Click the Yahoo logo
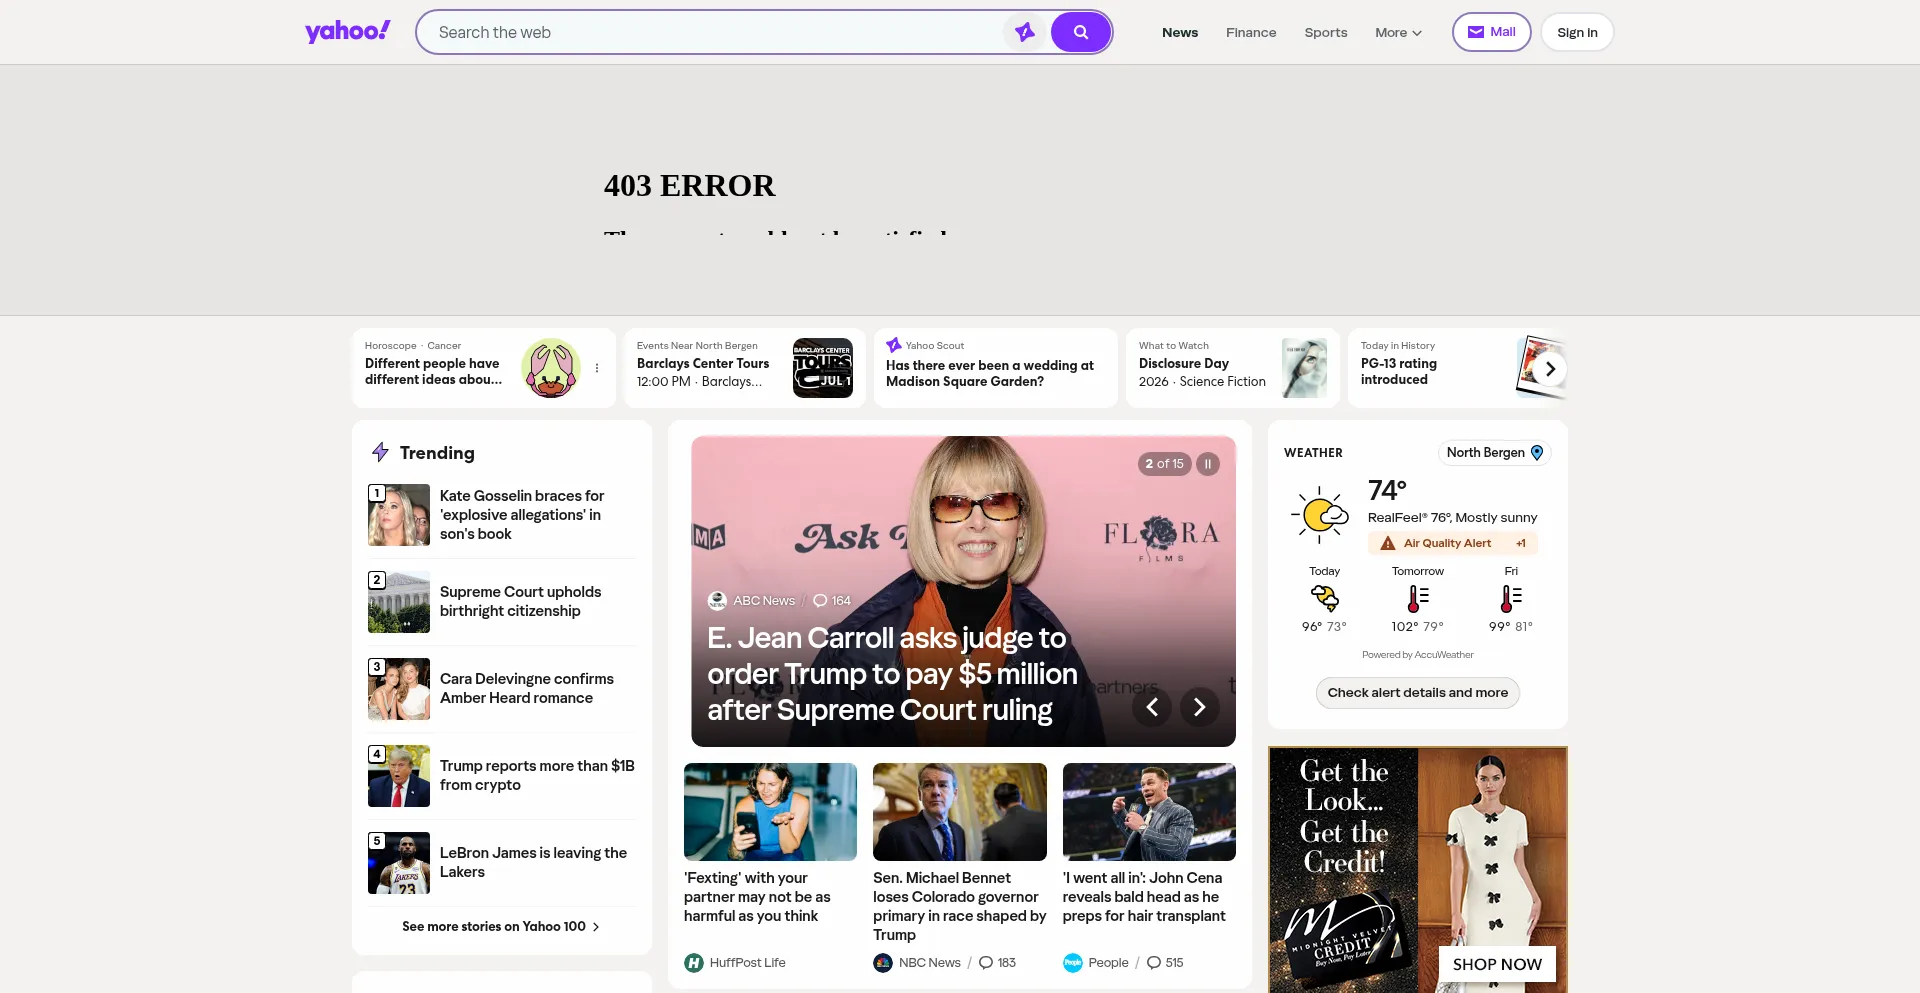1920x993 pixels. [x=347, y=32]
